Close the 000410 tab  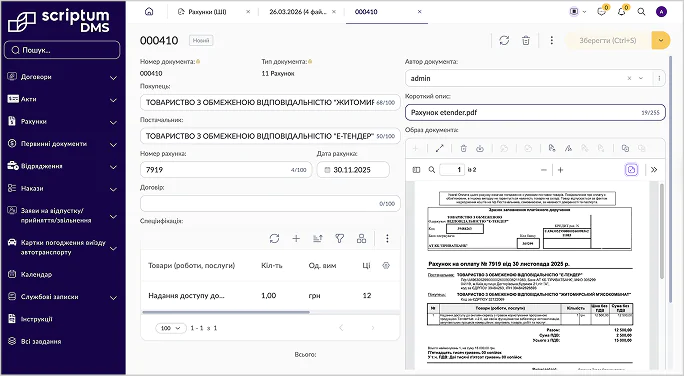click(420, 12)
